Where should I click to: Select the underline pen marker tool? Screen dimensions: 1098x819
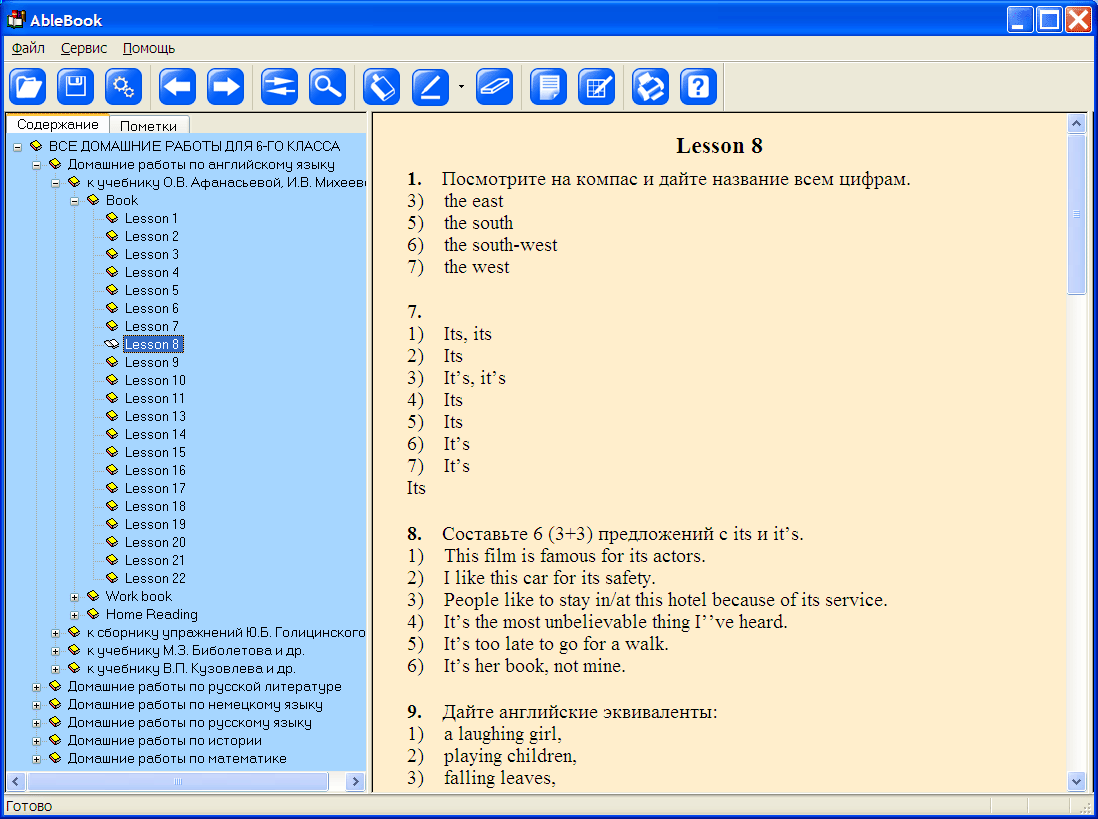pyautogui.click(x=431, y=87)
